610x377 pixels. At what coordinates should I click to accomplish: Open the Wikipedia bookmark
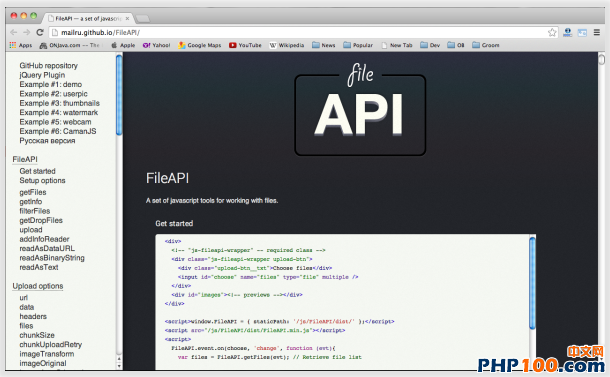287,45
